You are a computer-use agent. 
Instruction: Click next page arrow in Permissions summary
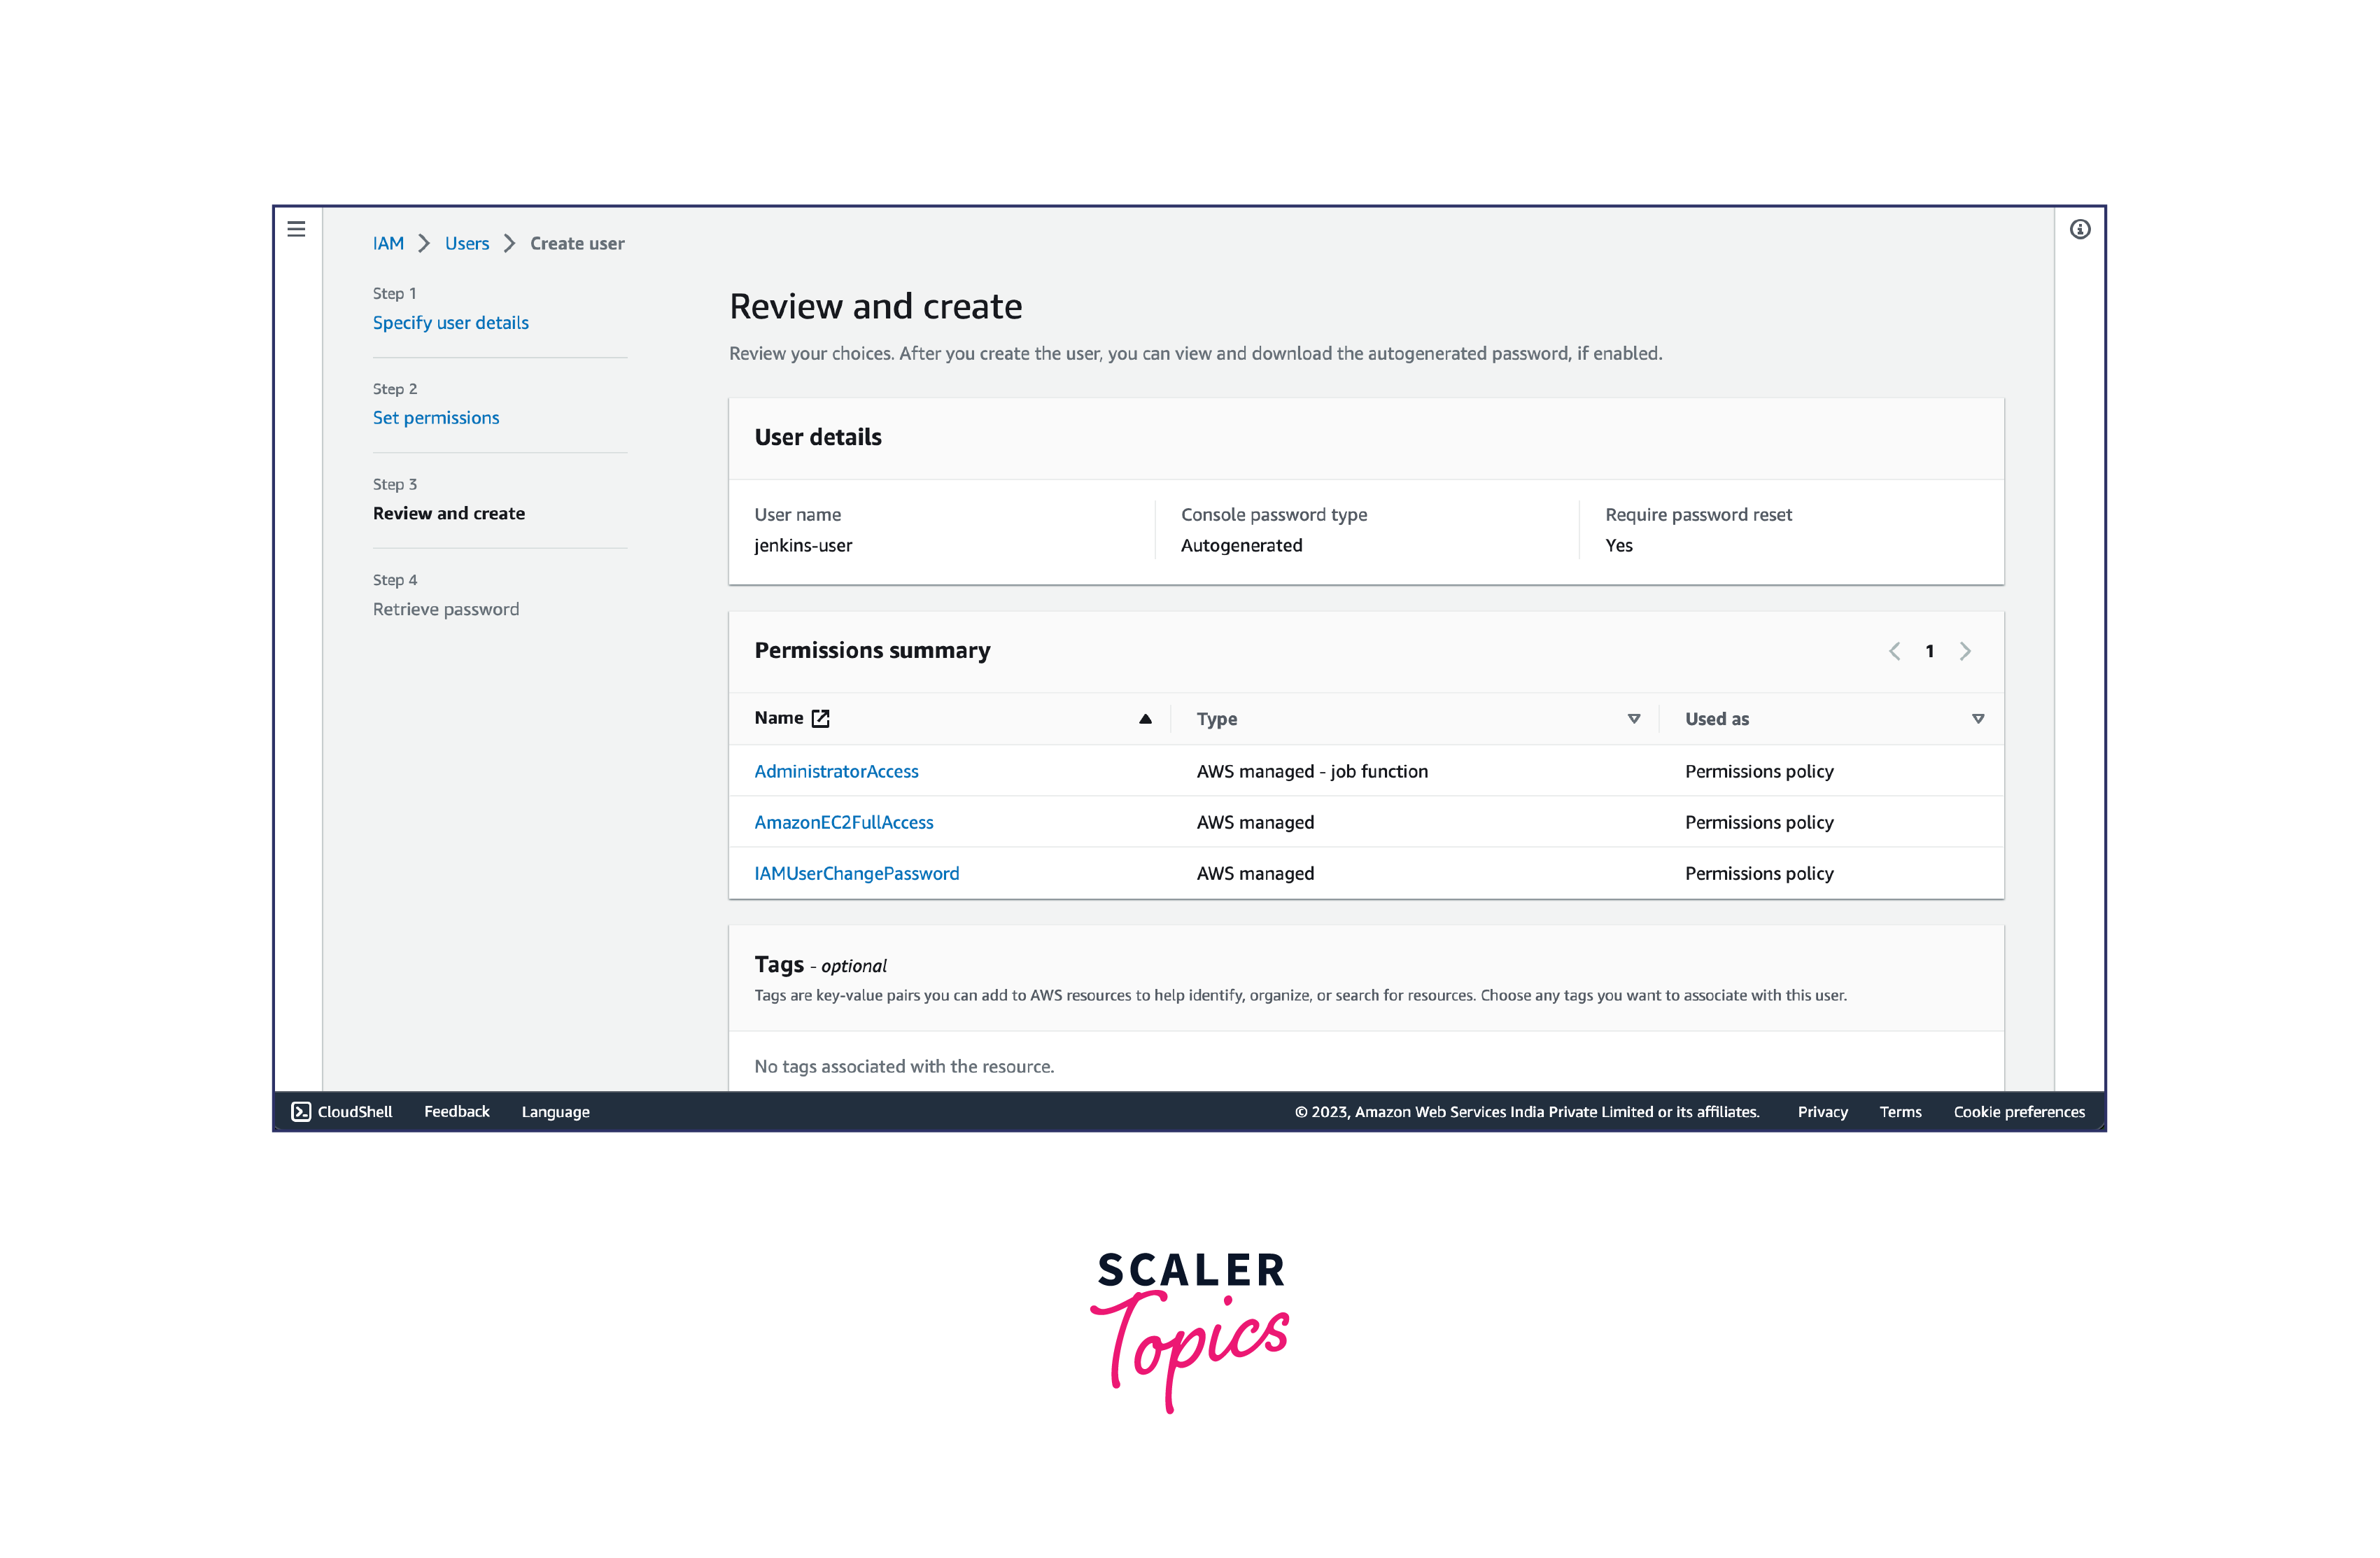[1966, 650]
